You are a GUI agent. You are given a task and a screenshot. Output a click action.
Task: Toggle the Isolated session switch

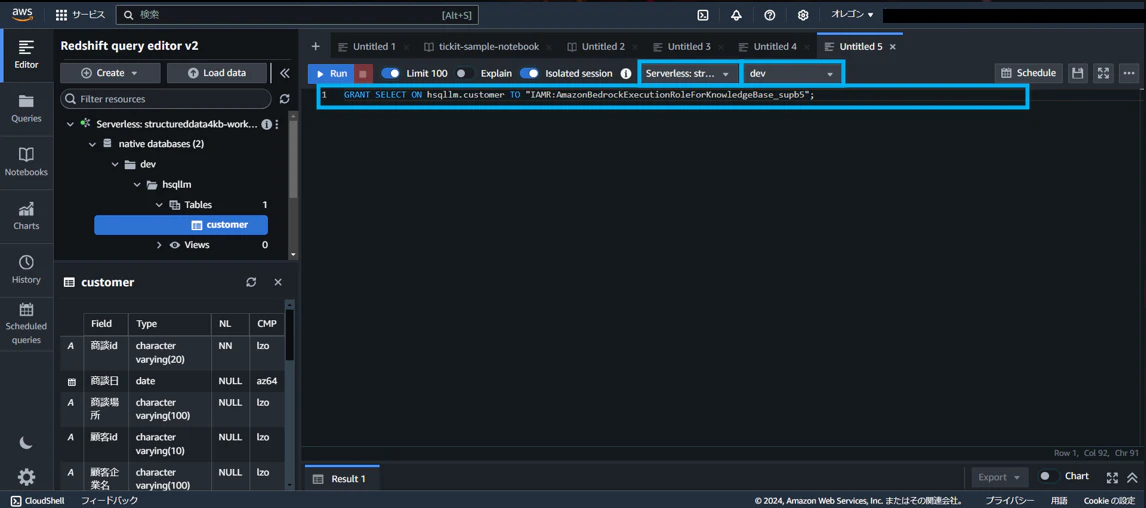(x=529, y=73)
